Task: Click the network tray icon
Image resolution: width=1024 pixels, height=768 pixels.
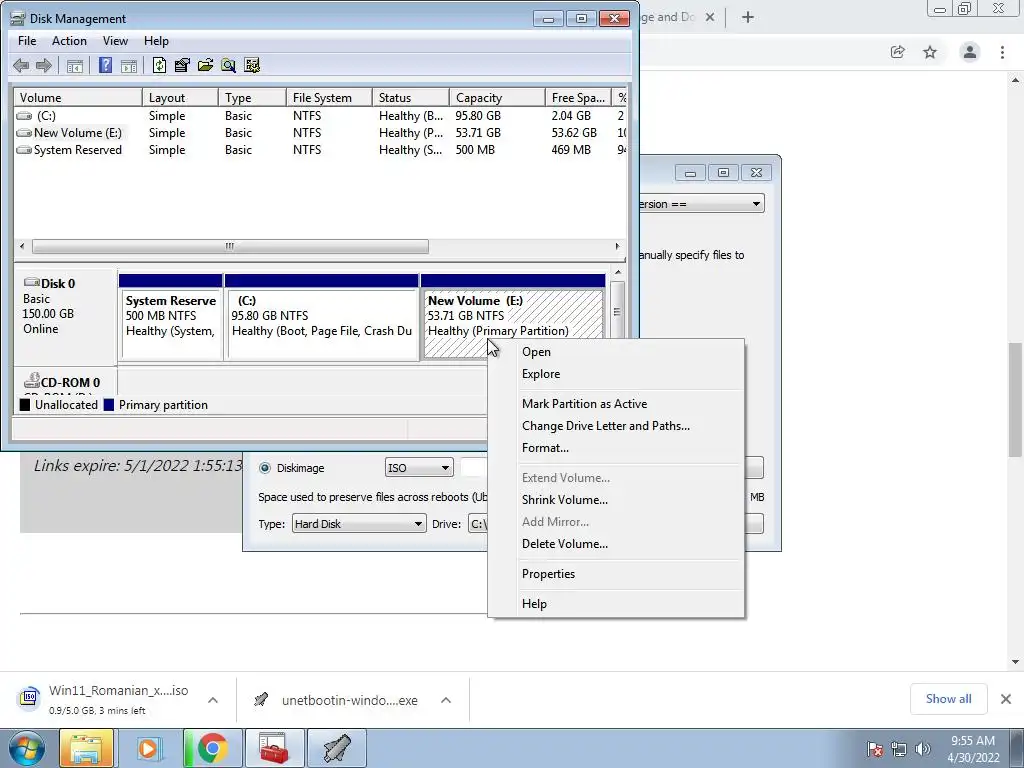Action: coord(899,749)
